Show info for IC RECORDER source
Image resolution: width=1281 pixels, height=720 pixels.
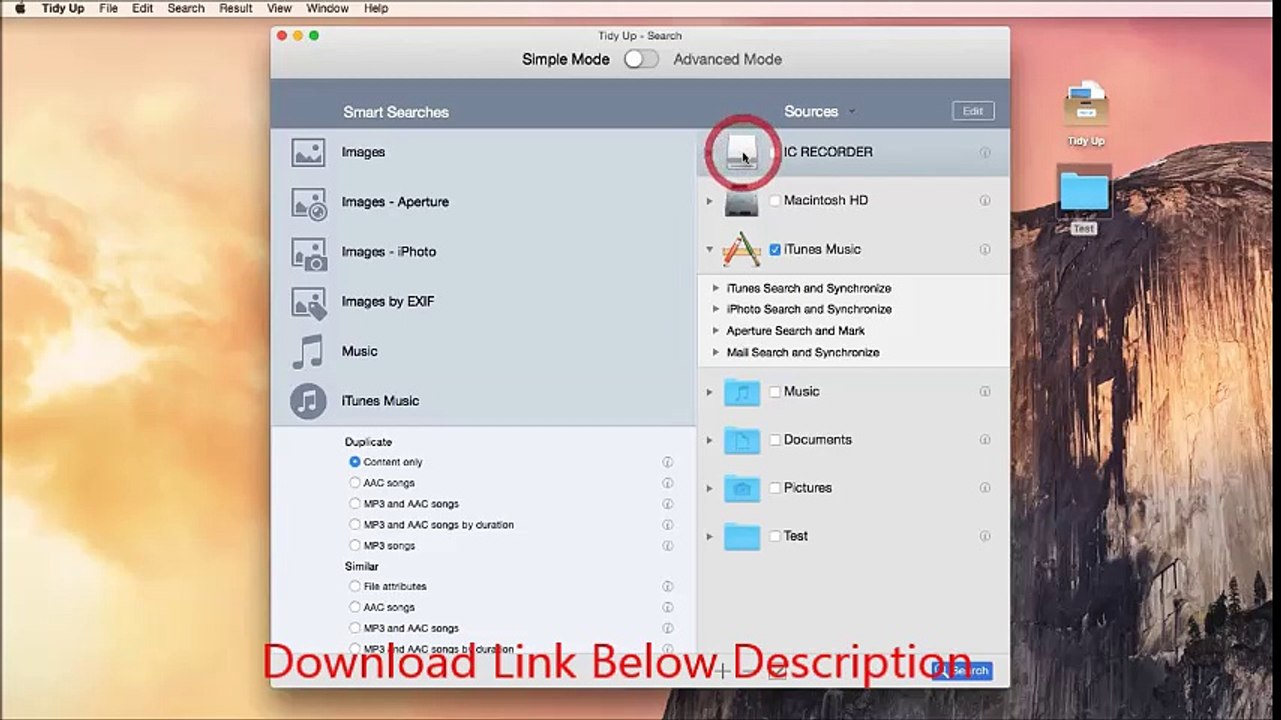(x=985, y=153)
